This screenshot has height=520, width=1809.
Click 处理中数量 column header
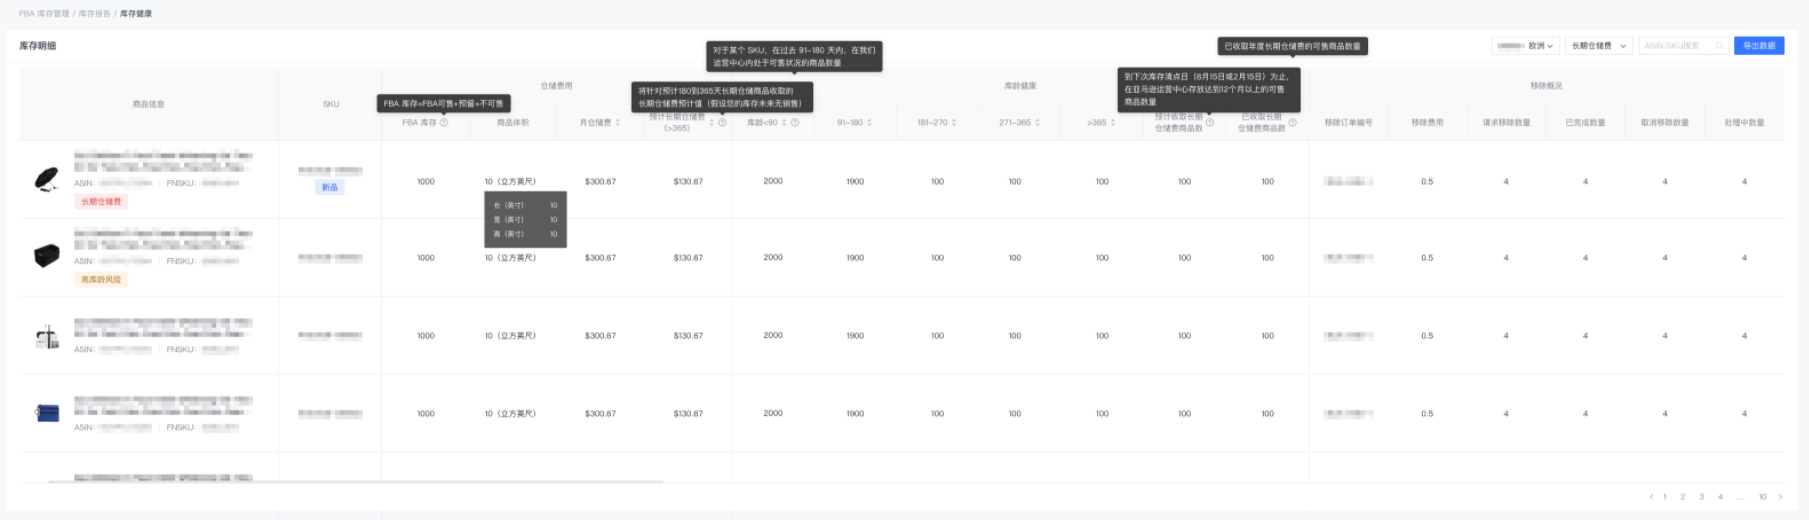[1744, 123]
